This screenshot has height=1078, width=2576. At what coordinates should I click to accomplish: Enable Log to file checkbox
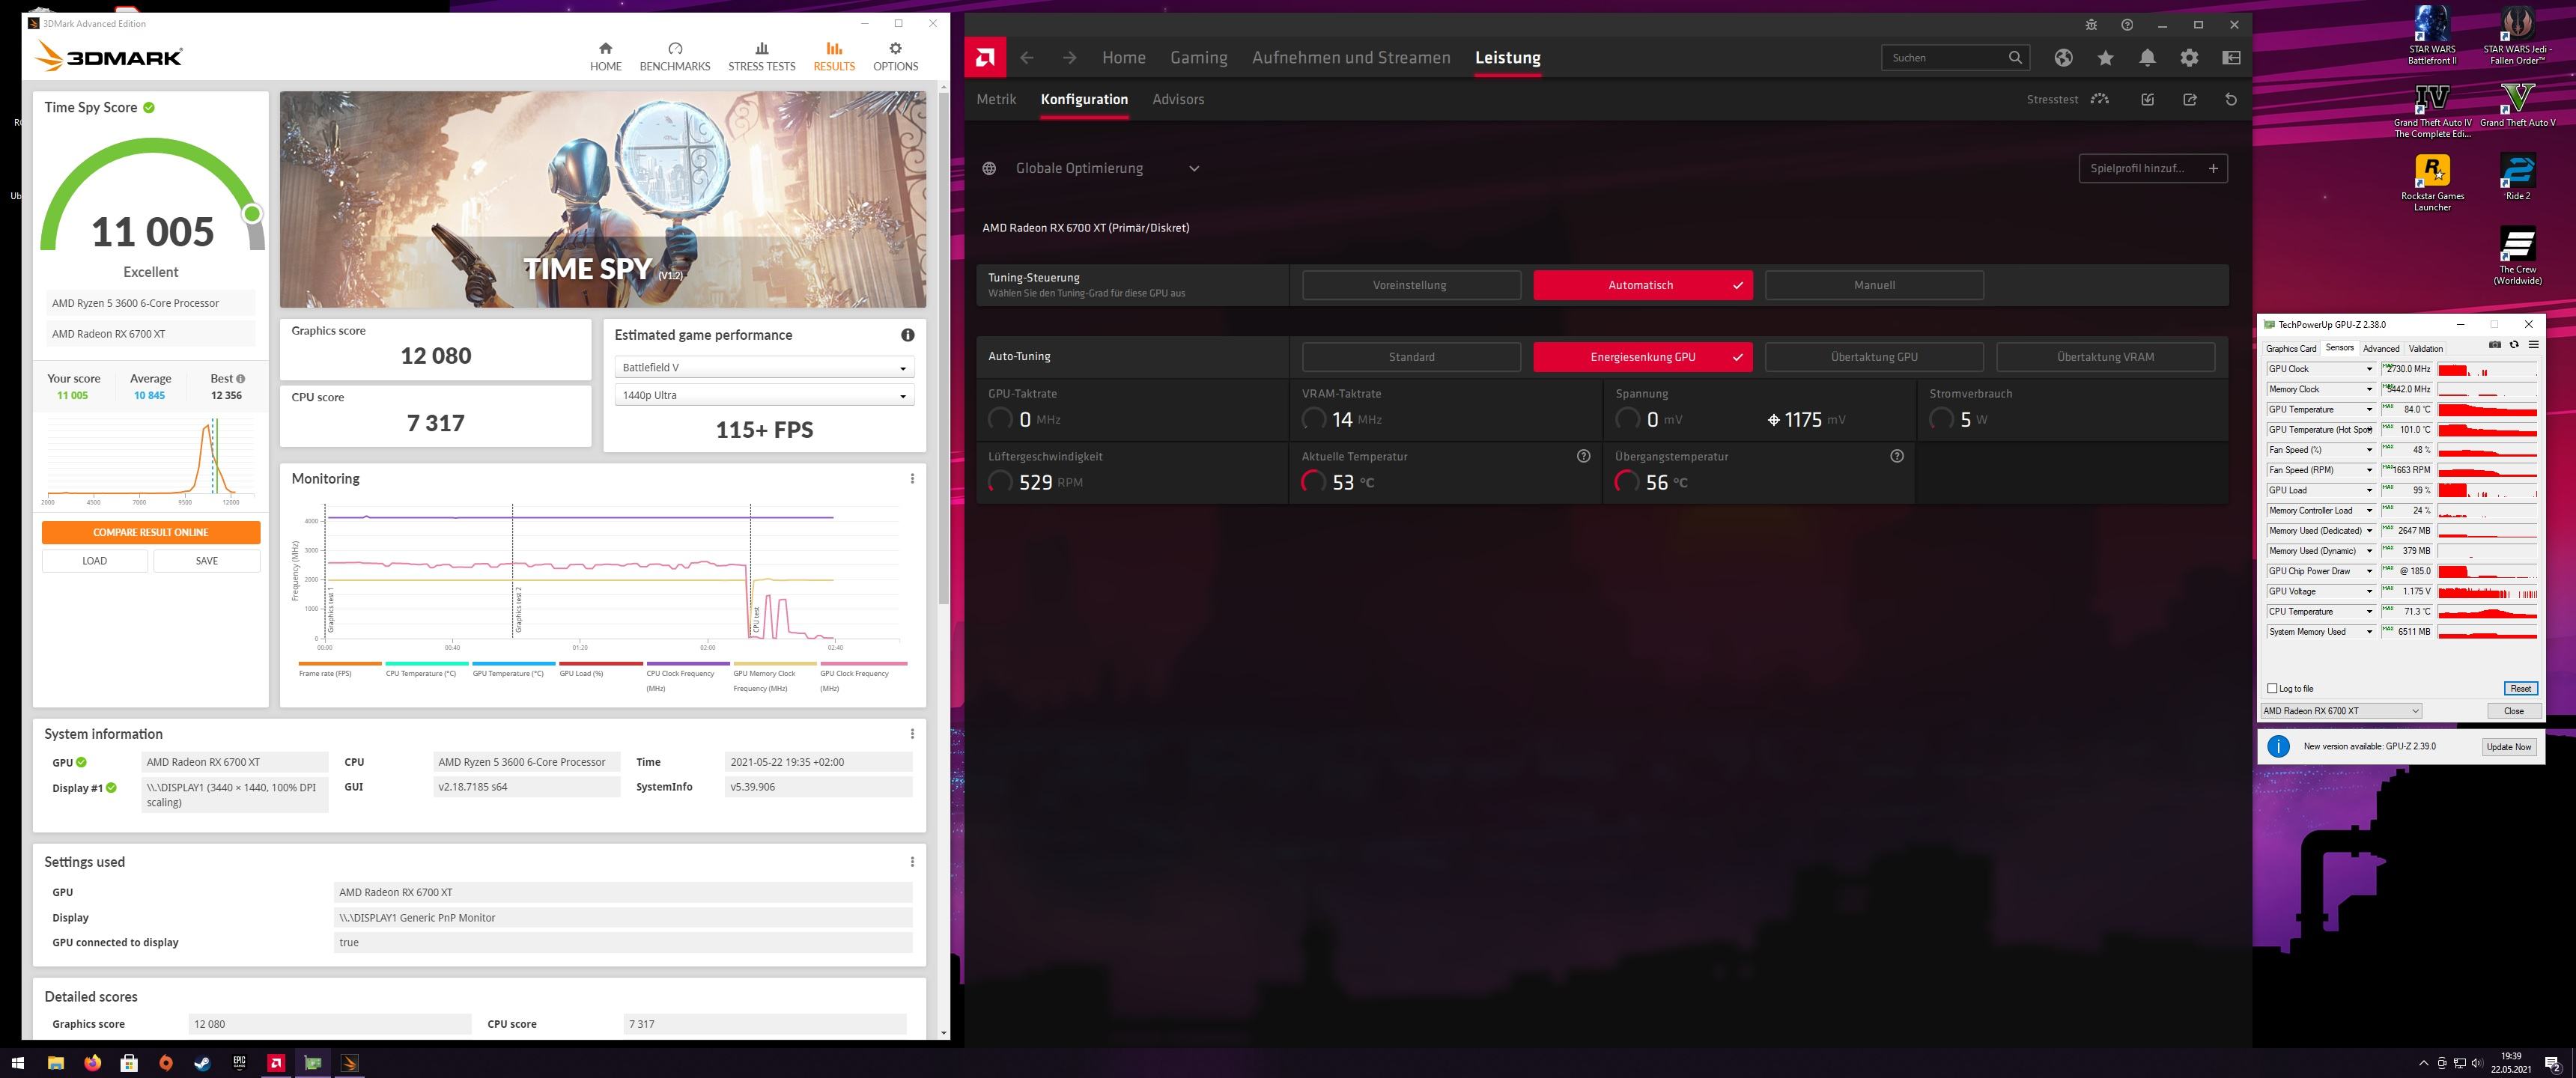point(2272,688)
